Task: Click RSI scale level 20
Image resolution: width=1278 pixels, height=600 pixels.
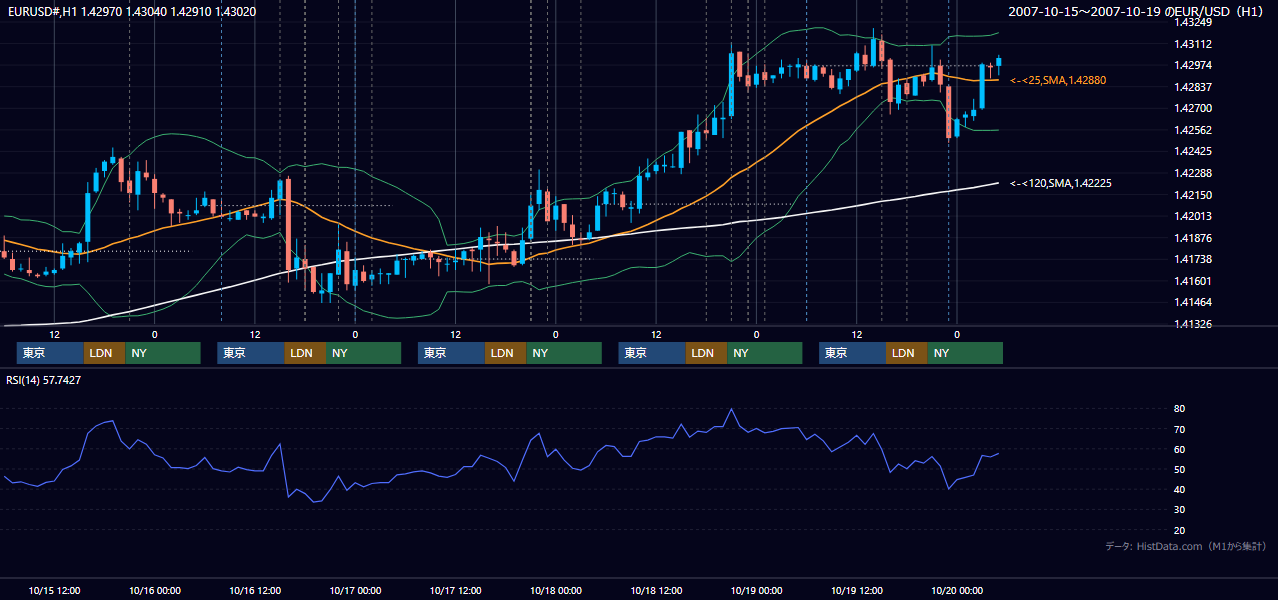Action: 1180,530
